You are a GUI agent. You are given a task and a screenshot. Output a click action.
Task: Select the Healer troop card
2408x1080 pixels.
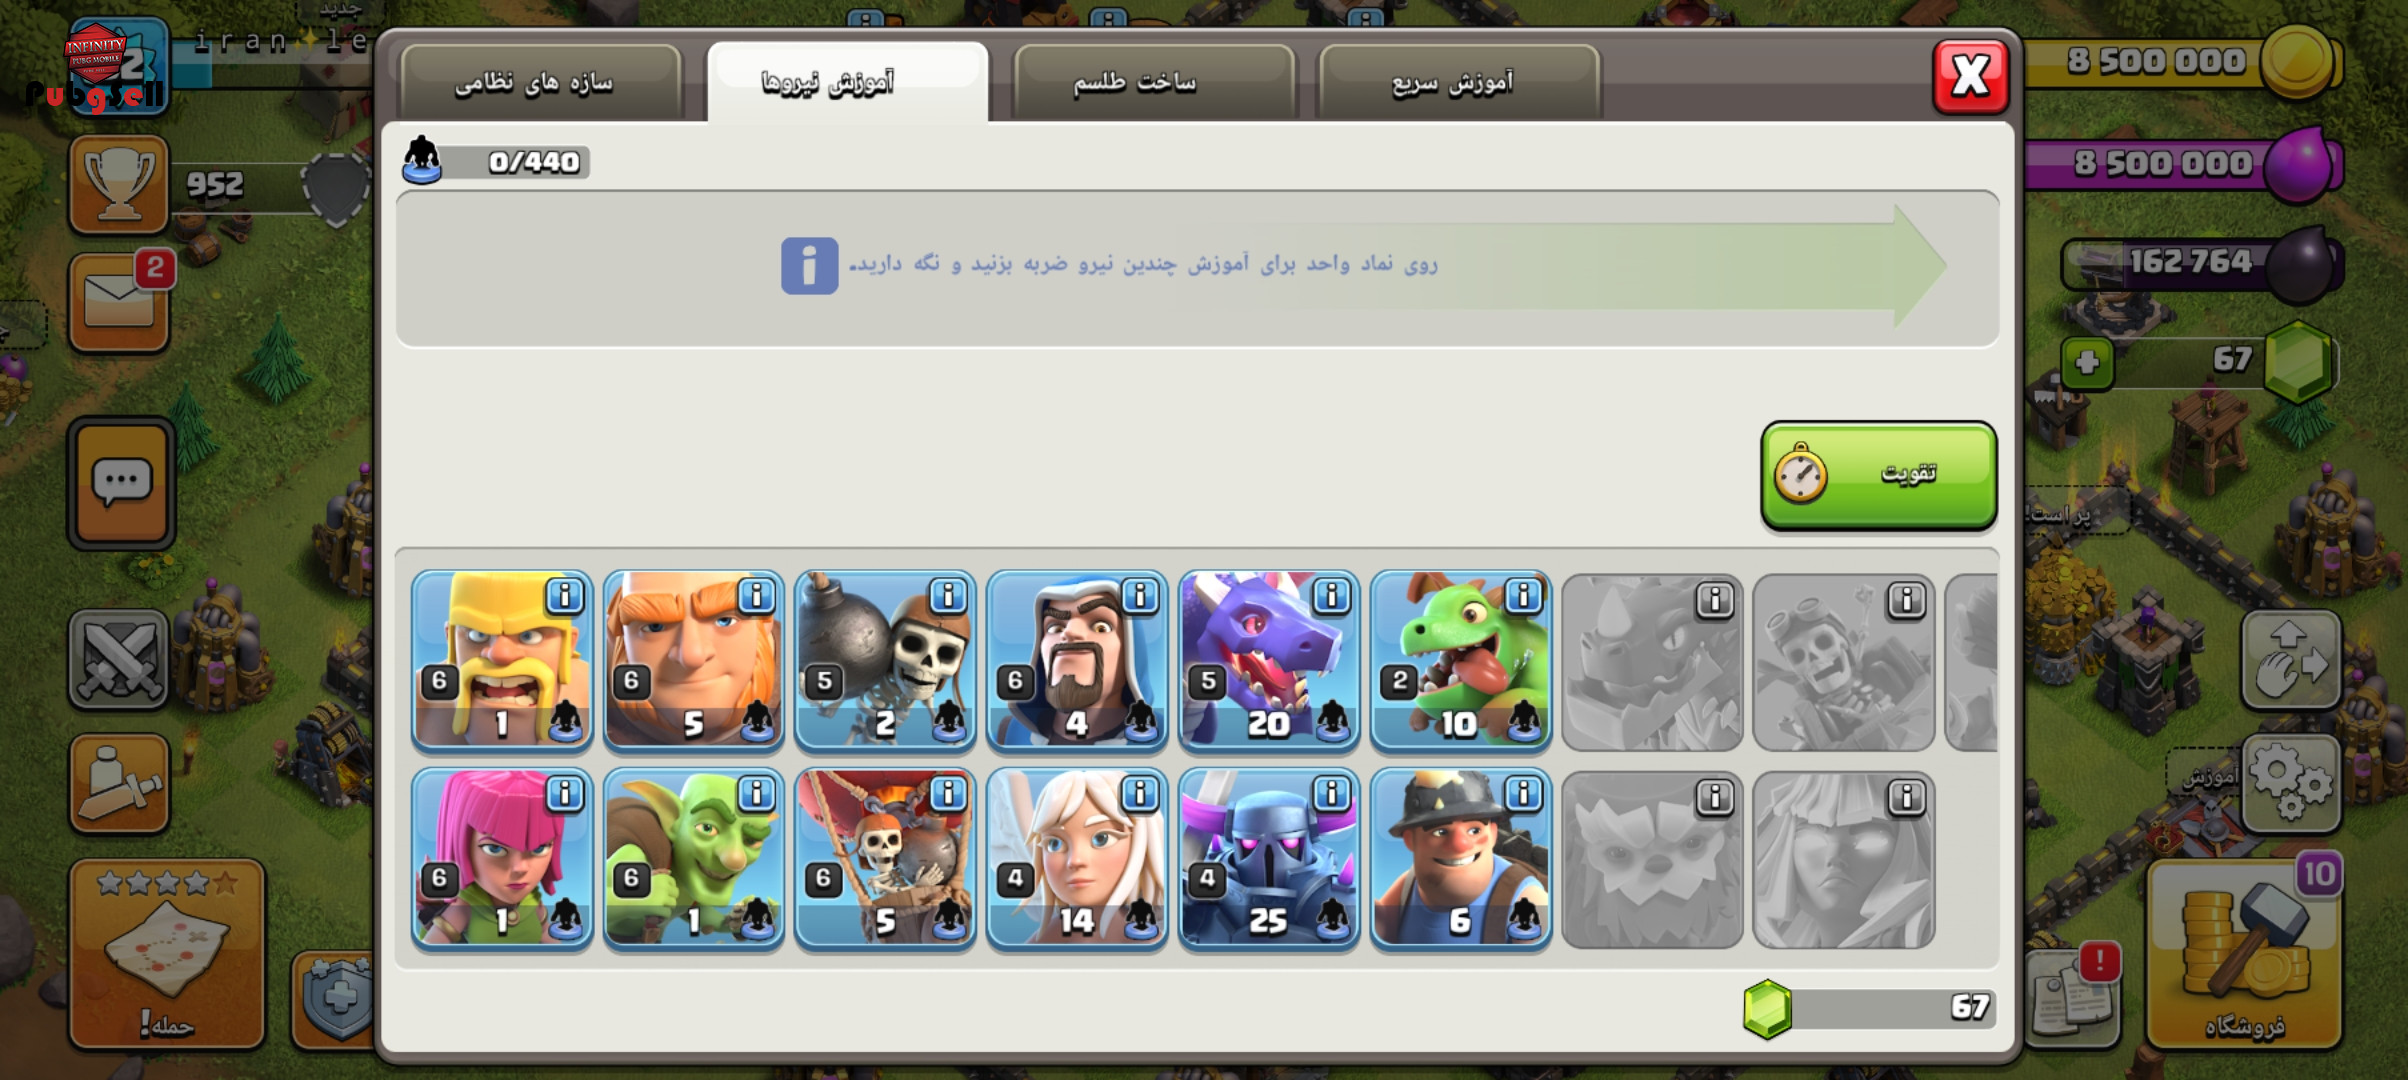click(x=1077, y=858)
